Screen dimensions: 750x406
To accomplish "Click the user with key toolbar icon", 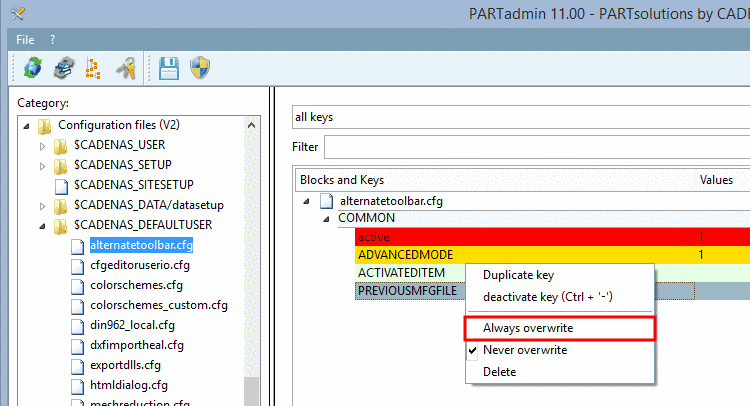I will [126, 68].
